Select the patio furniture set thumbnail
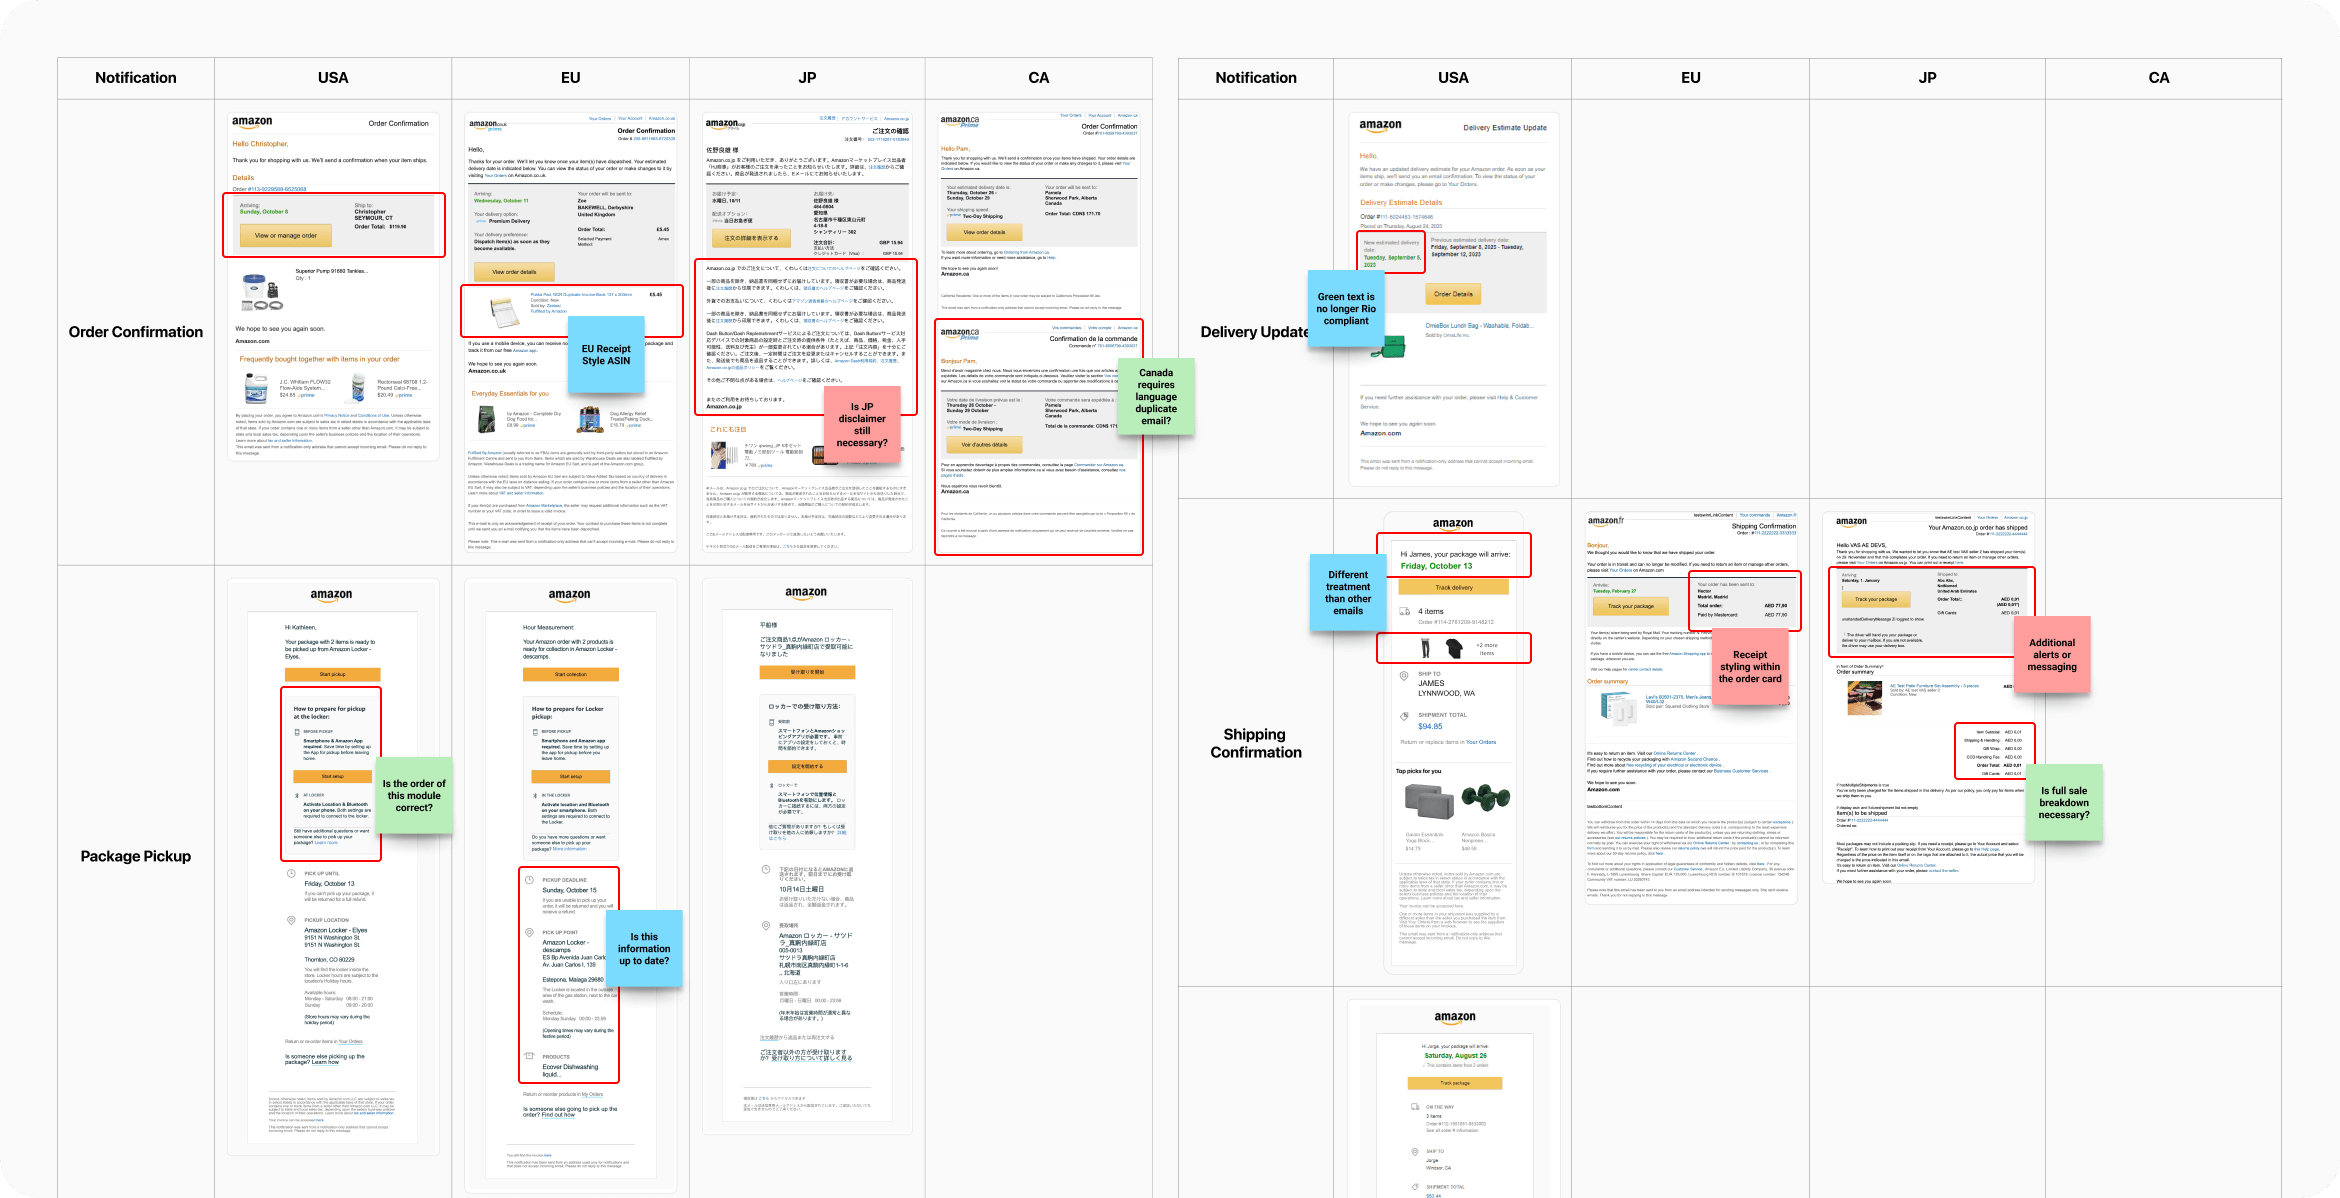Screen dimensions: 2340x1198 click(x=1864, y=697)
